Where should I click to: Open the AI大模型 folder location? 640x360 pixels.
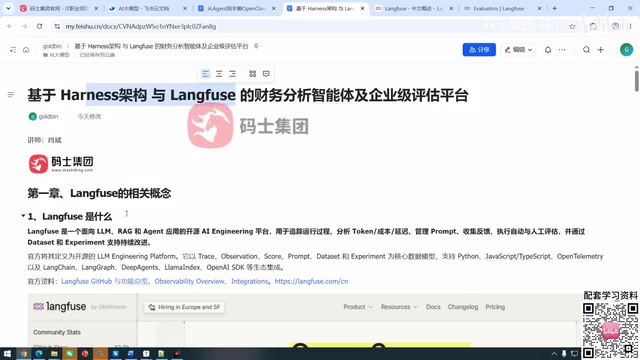coord(56,55)
